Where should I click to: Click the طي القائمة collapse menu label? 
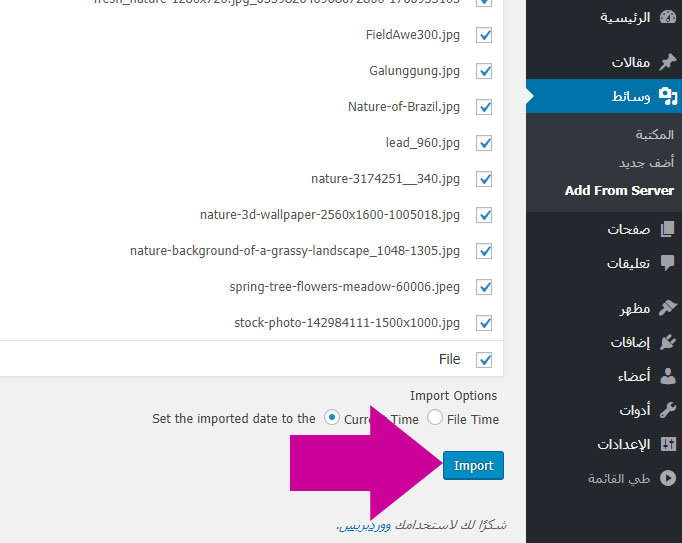[619, 479]
